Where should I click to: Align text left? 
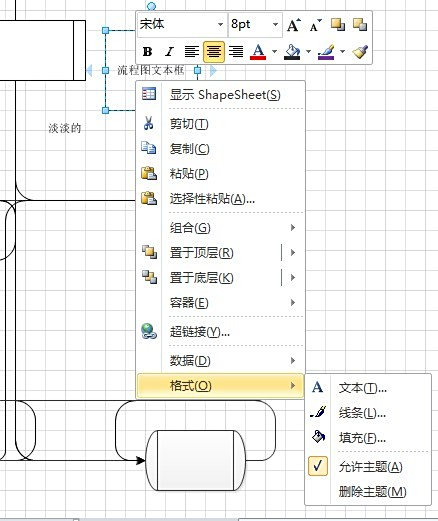tap(192, 52)
